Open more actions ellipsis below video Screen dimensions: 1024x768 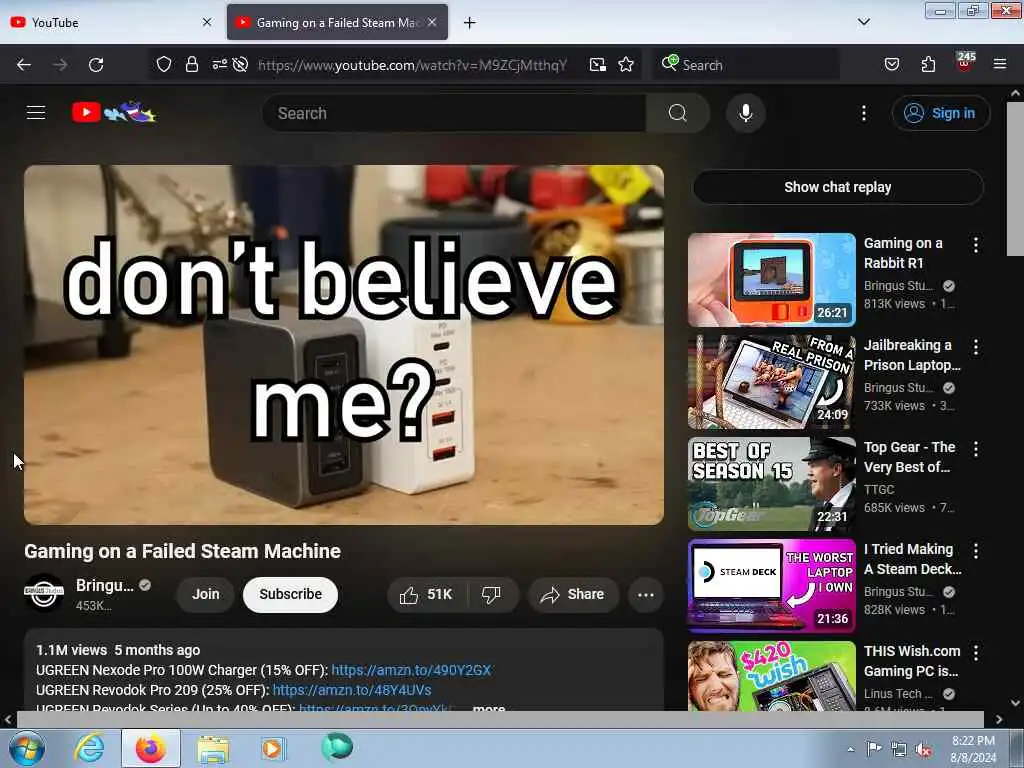tap(646, 595)
